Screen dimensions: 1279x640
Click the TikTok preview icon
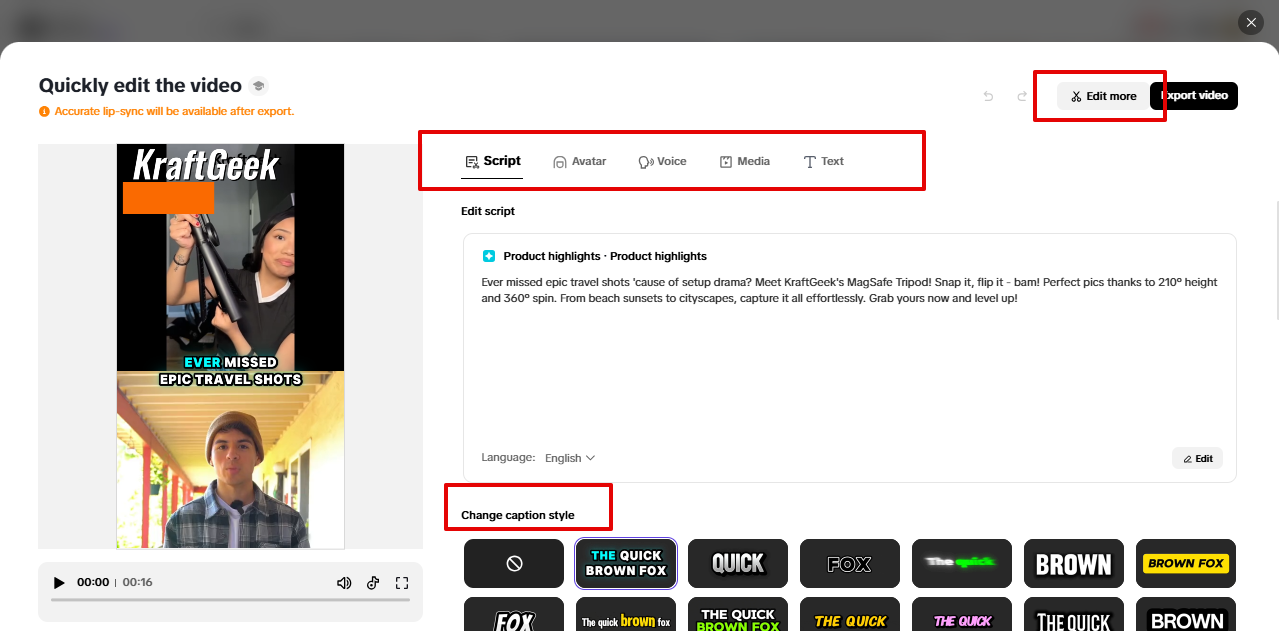point(373,583)
